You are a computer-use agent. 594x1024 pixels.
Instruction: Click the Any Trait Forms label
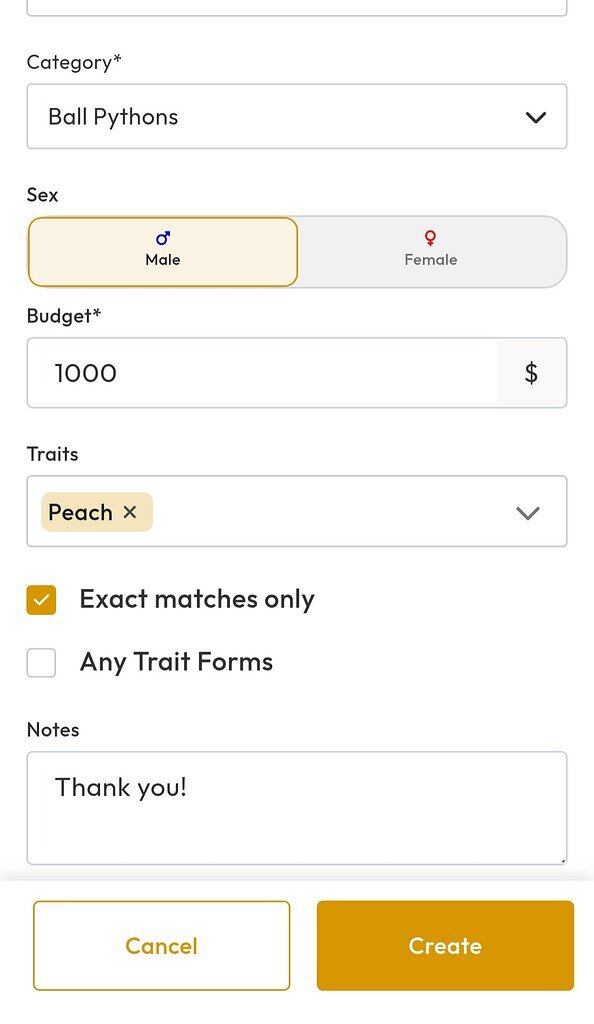tap(176, 662)
